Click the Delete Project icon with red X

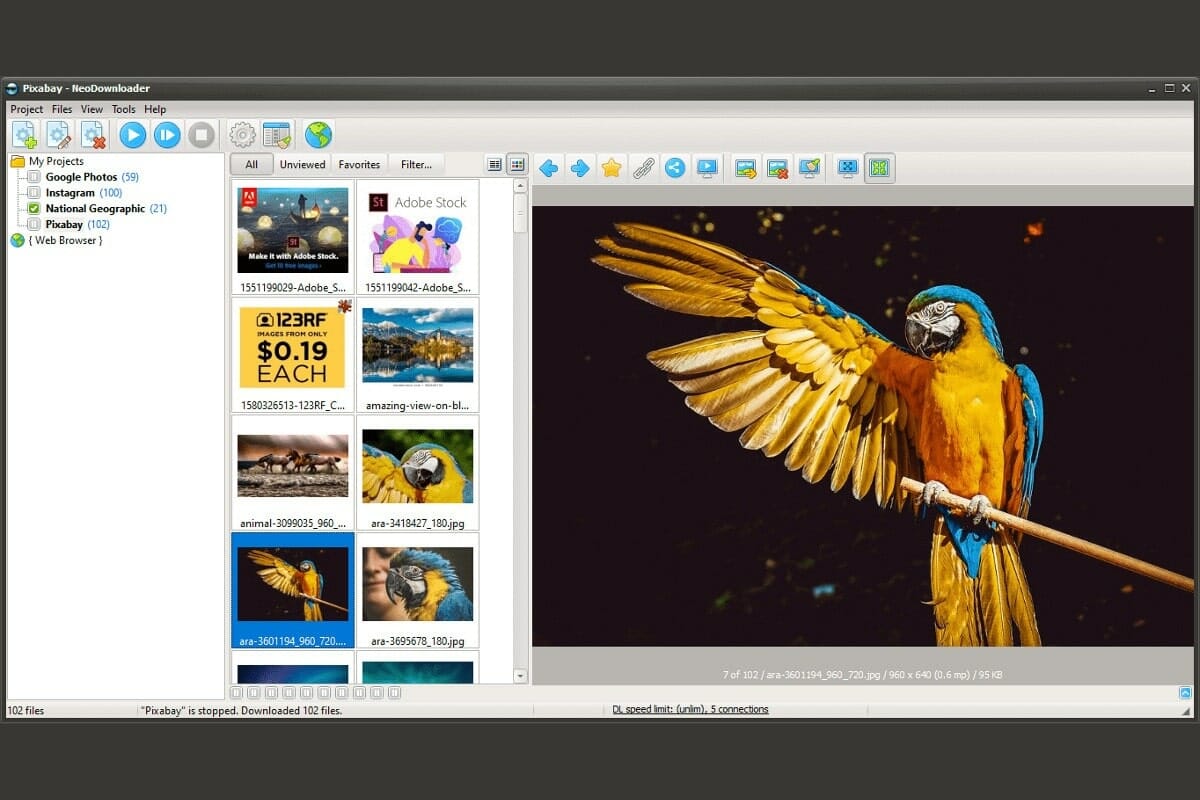click(x=93, y=135)
